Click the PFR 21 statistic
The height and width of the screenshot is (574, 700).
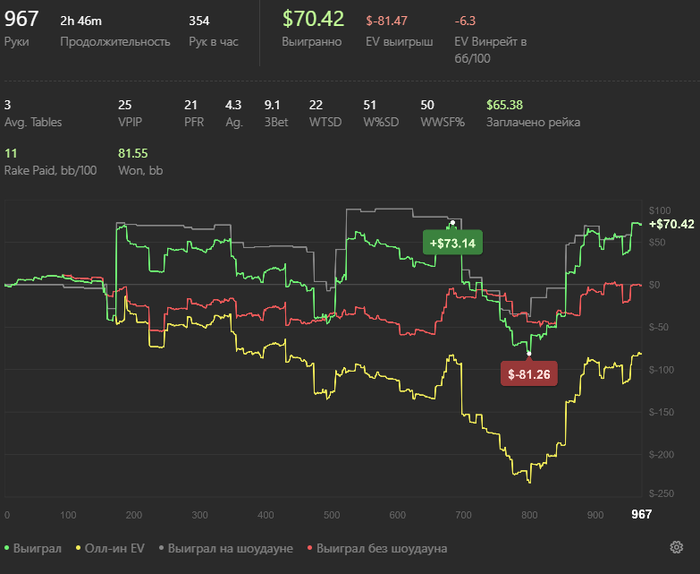tap(194, 113)
